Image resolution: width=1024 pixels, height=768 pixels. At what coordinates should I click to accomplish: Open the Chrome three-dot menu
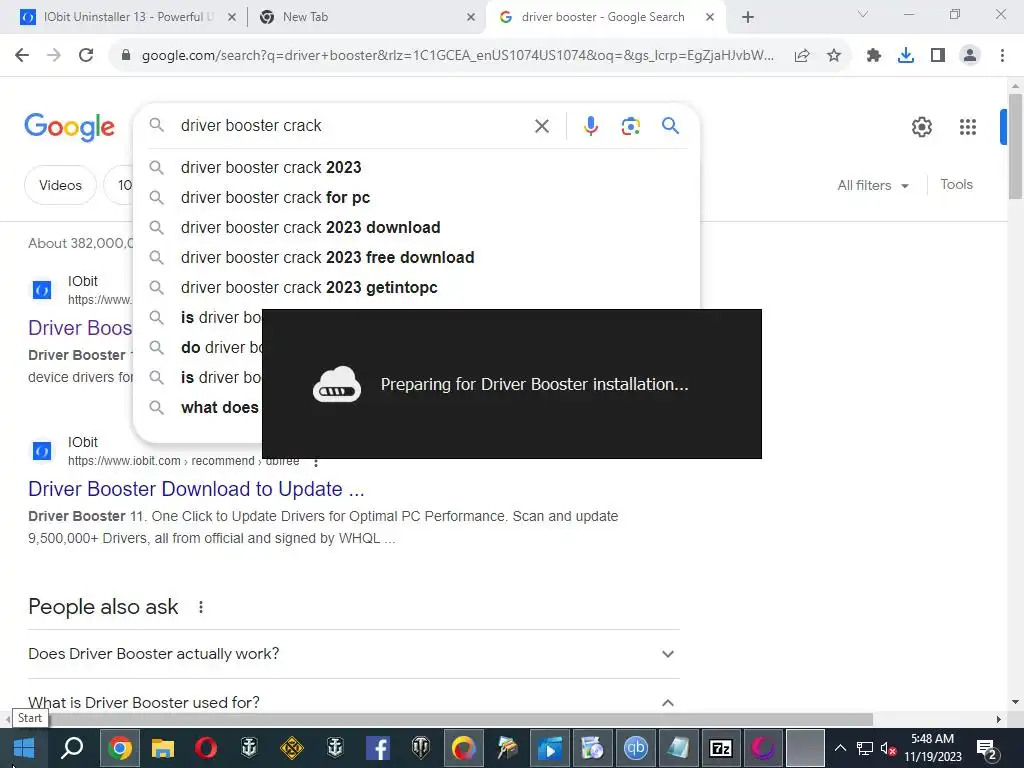pos(1002,56)
